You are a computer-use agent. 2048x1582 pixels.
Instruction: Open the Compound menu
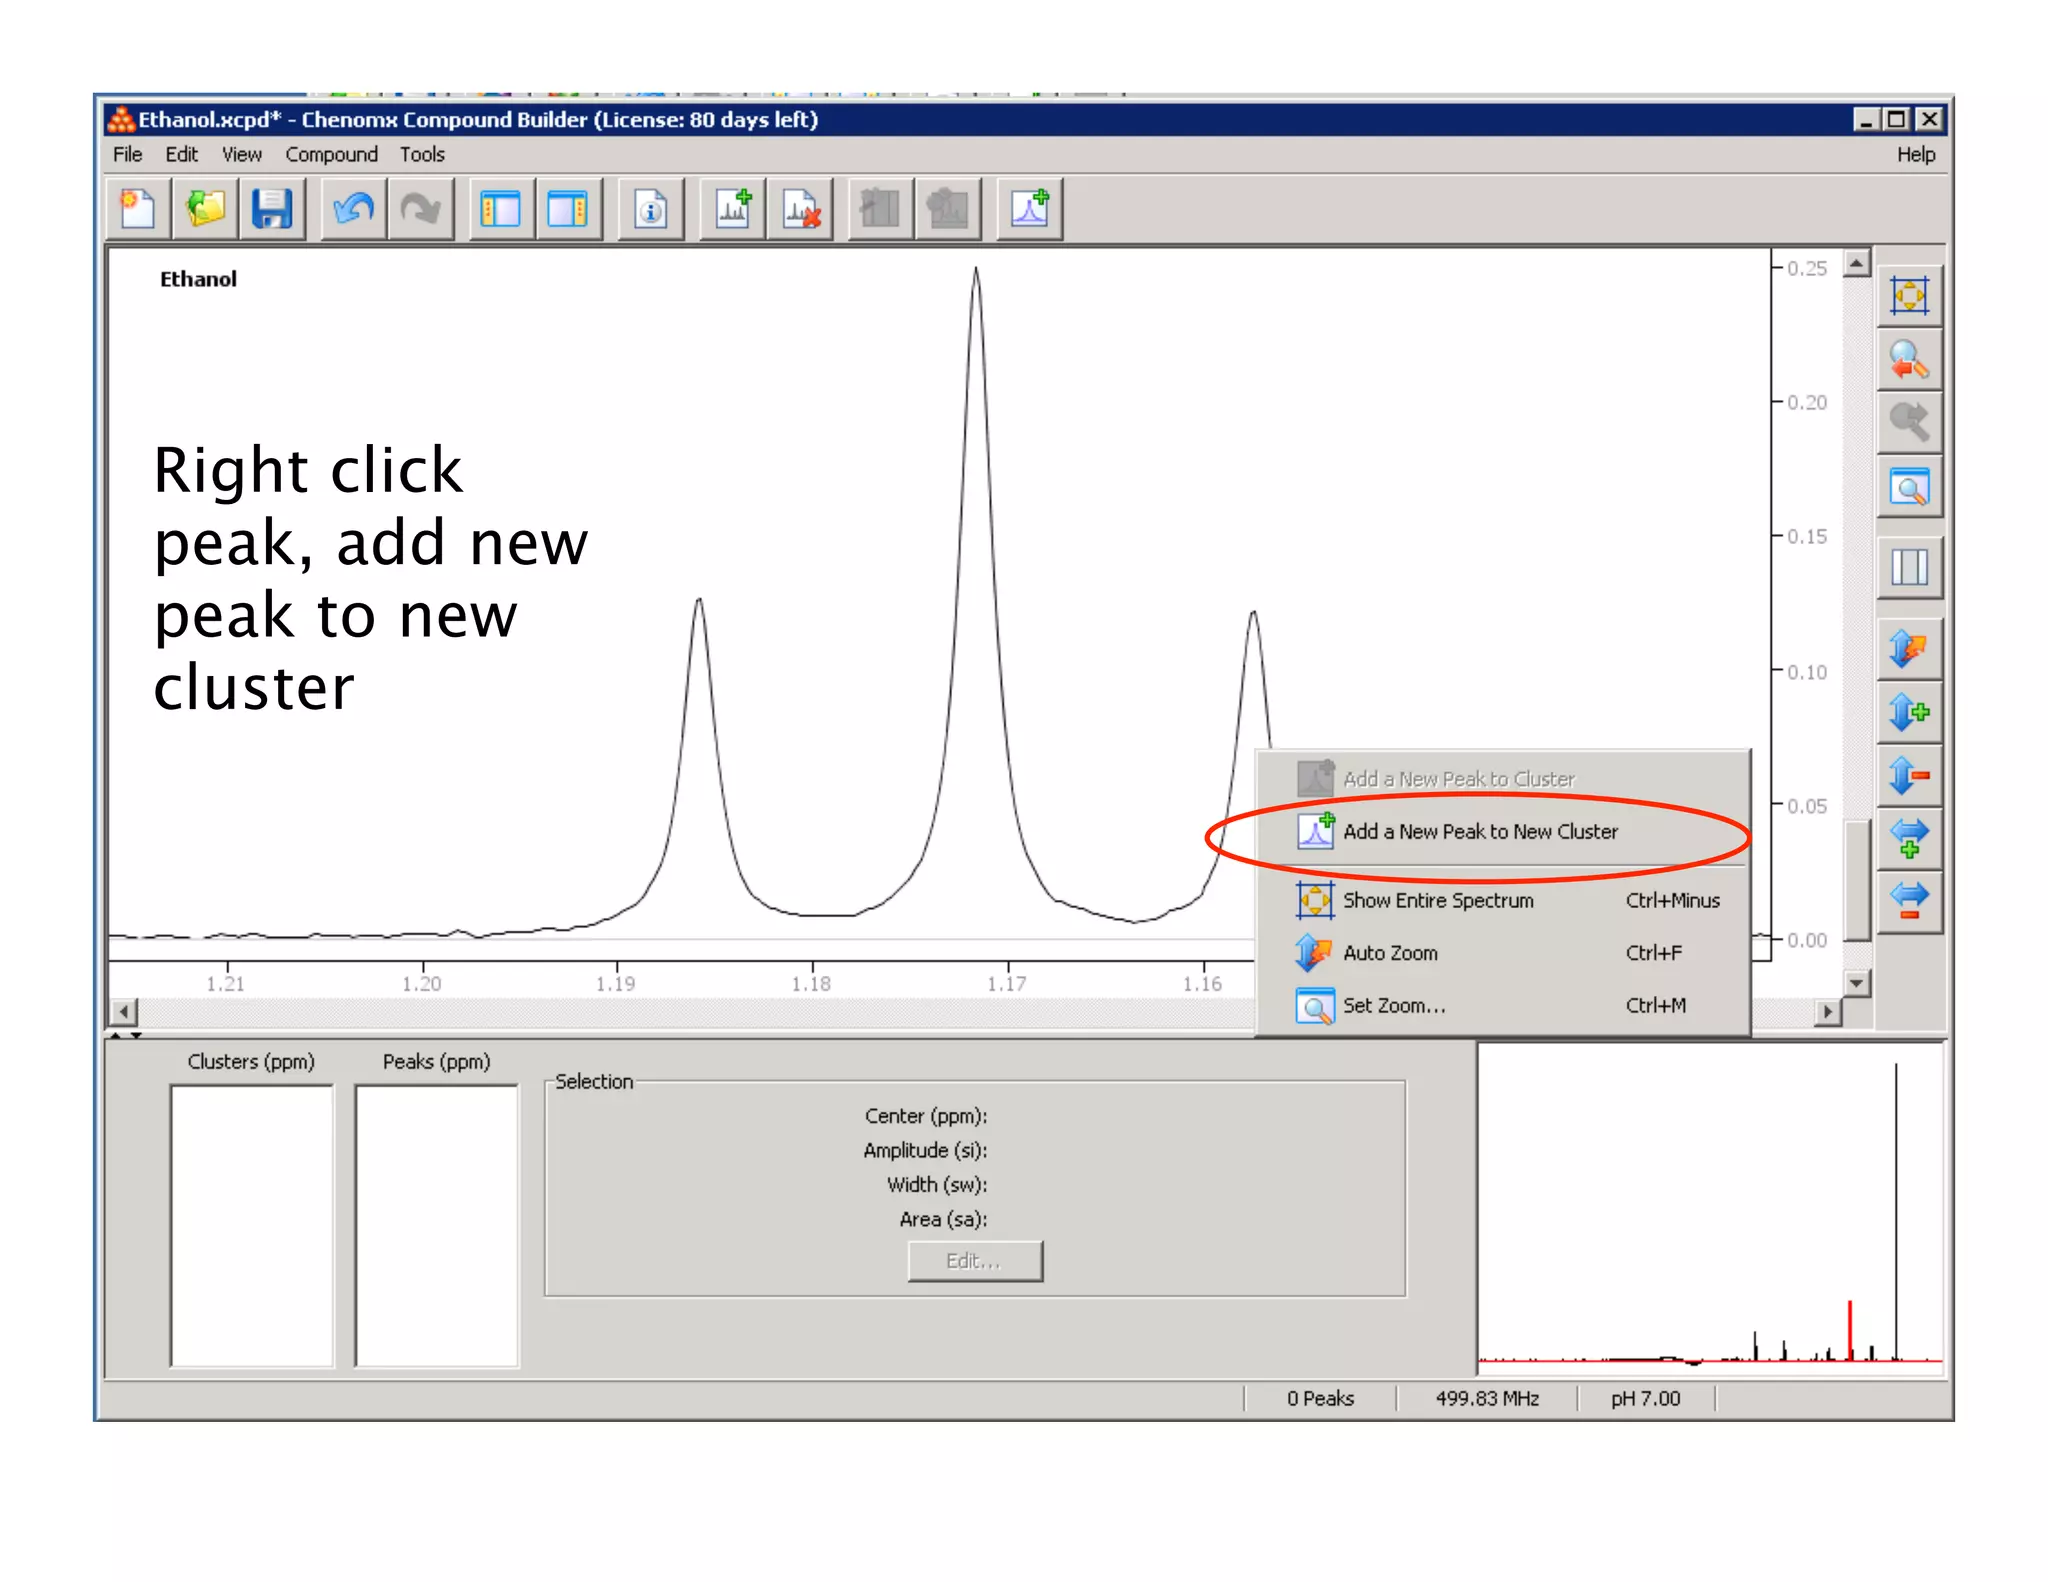331,154
